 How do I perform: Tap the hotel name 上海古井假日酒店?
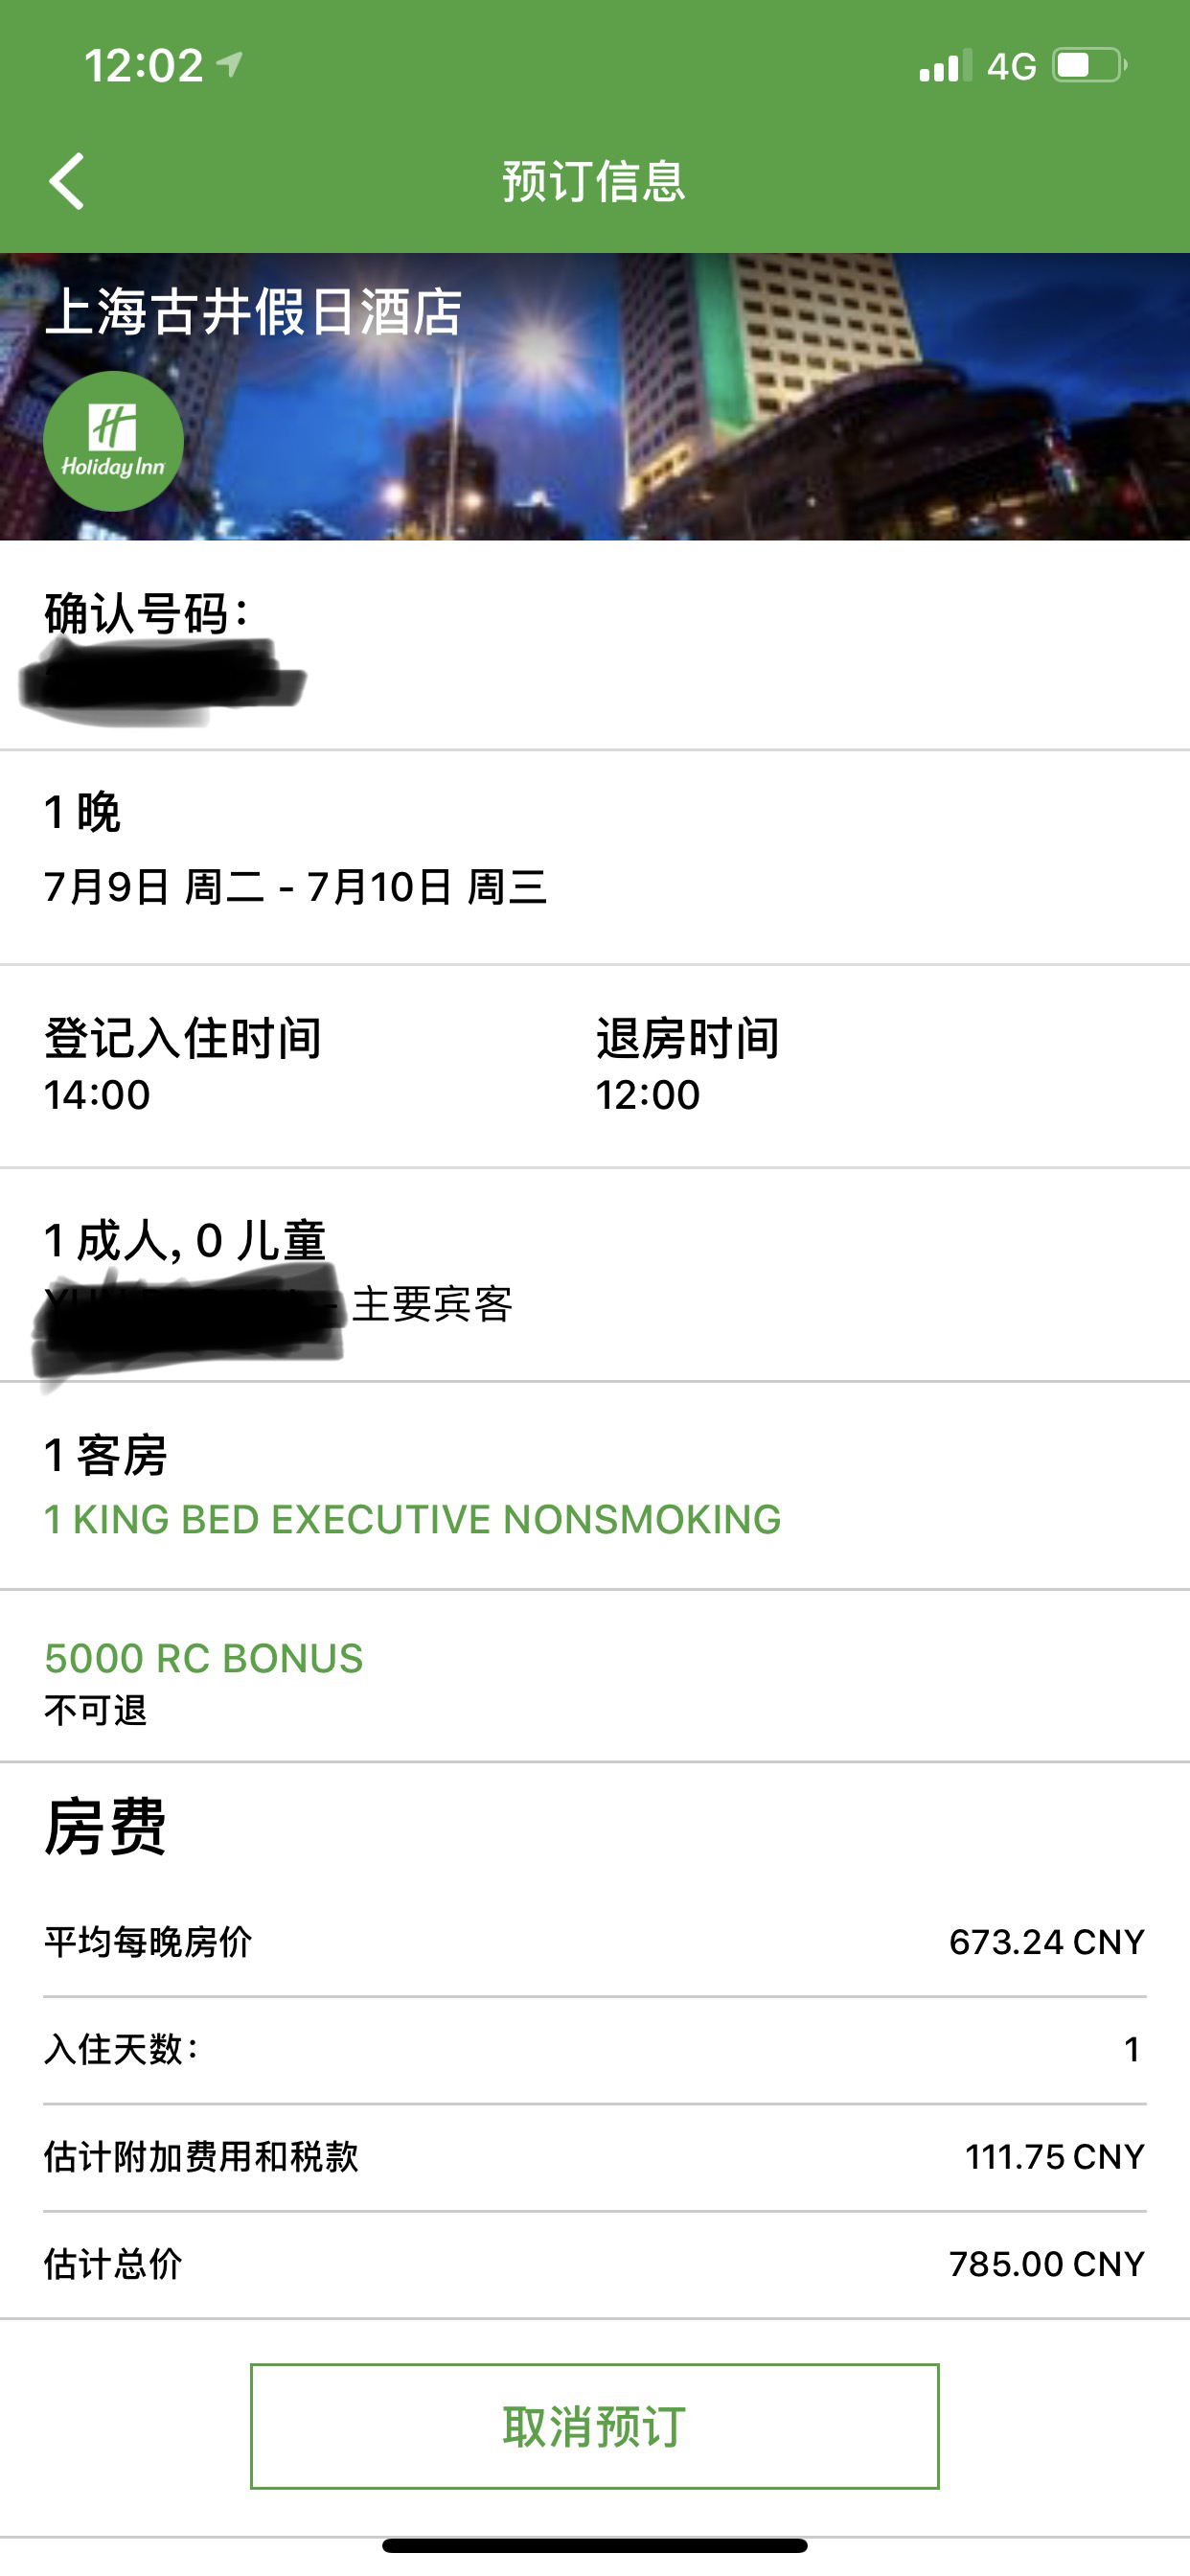coord(253,311)
